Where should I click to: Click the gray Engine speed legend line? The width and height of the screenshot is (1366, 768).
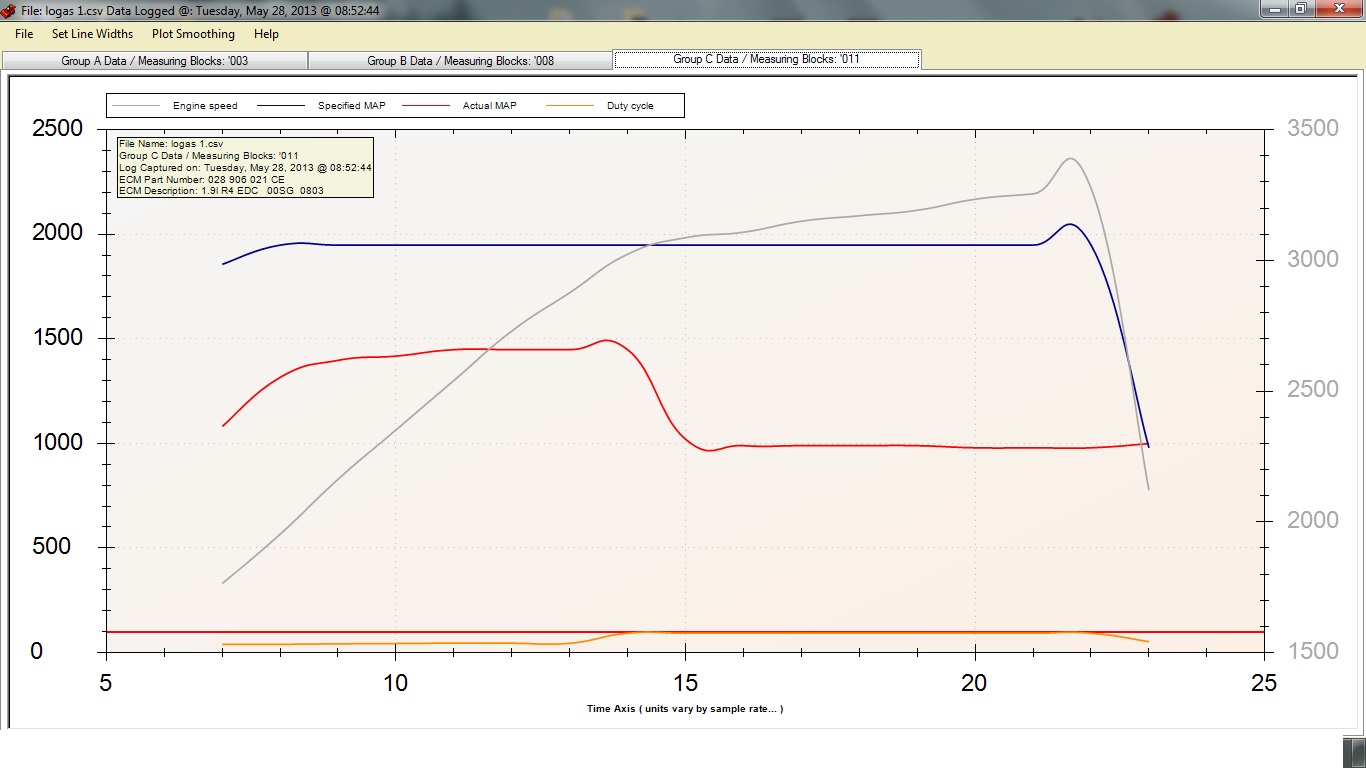click(135, 106)
